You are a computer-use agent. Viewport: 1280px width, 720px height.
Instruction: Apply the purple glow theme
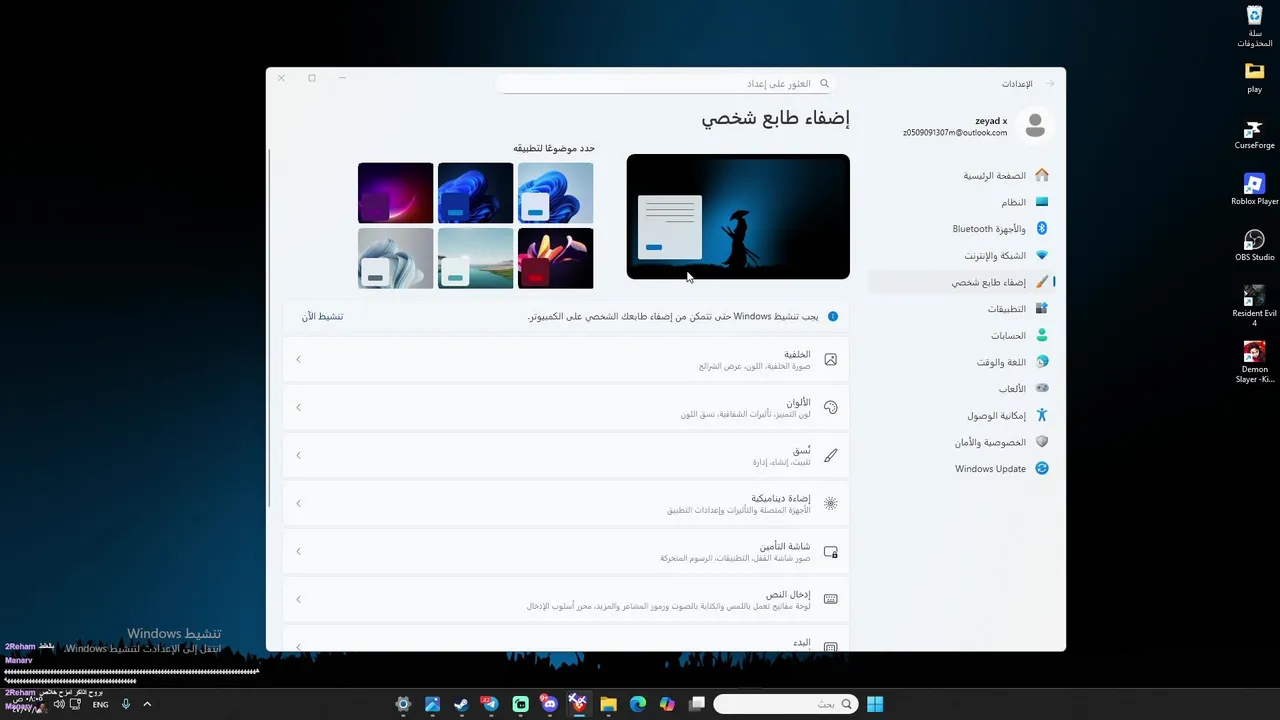[396, 193]
